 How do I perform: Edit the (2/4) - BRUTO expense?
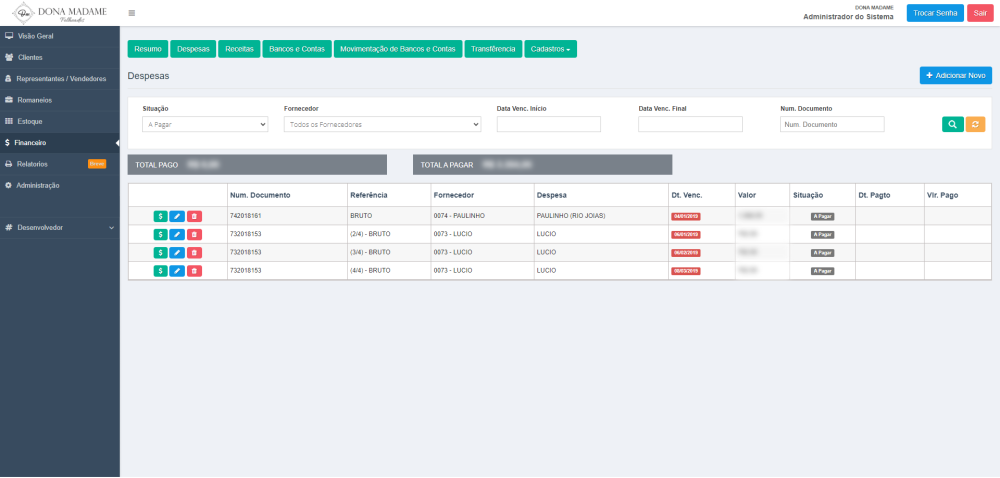click(x=177, y=234)
